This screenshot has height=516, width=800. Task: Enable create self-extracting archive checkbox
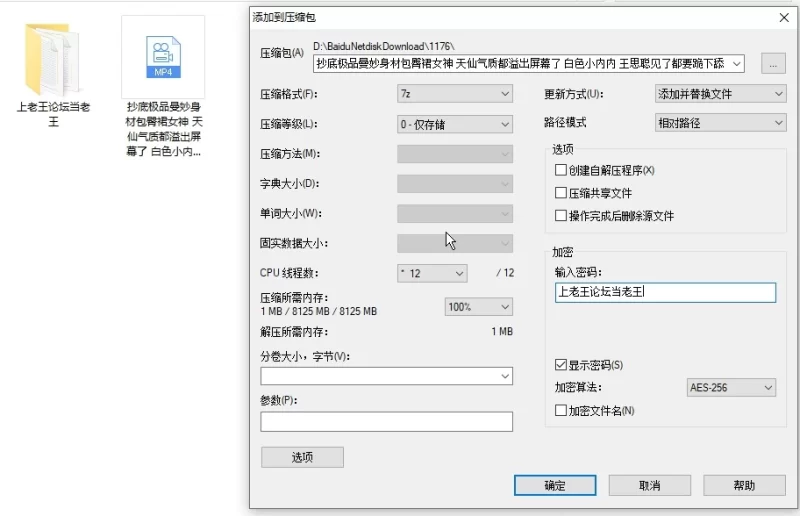(561, 170)
